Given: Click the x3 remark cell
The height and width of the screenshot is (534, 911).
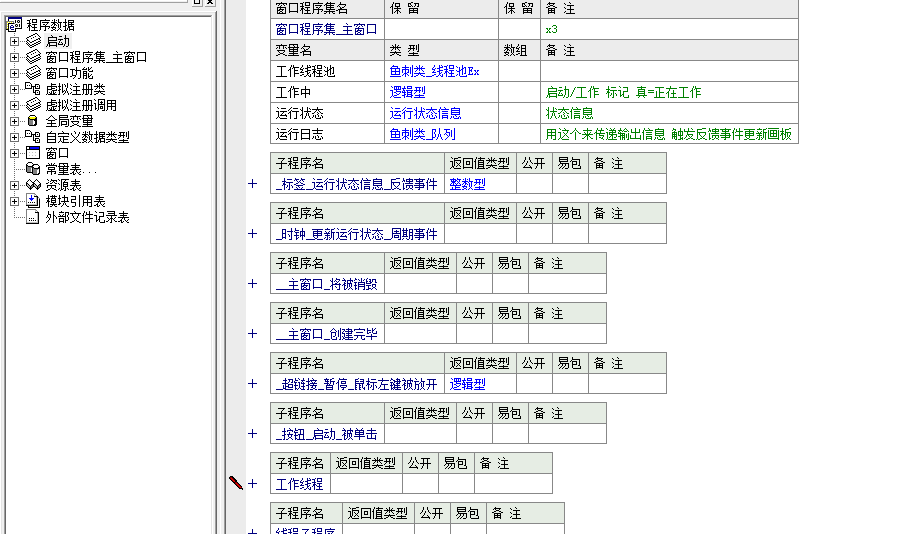Looking at the screenshot, I should coord(669,29).
